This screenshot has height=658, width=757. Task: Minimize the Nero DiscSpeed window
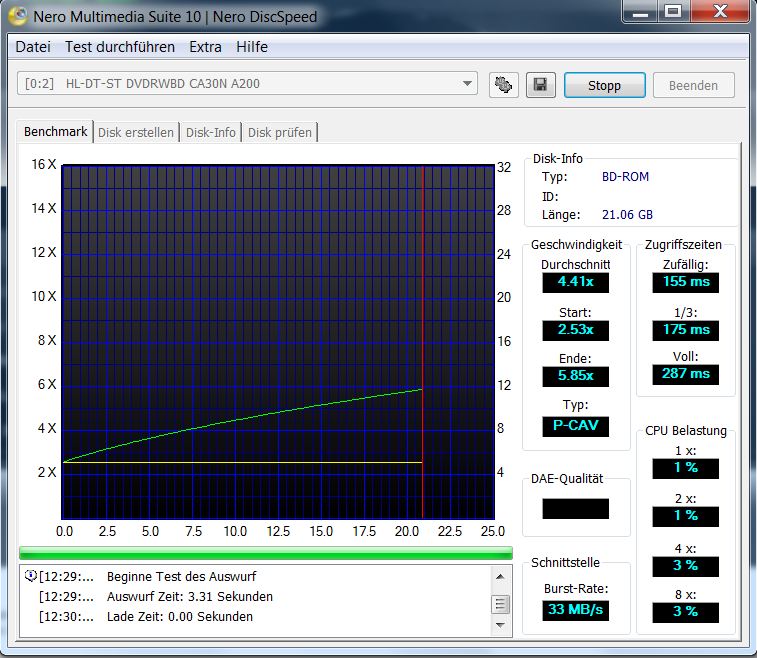coord(641,12)
